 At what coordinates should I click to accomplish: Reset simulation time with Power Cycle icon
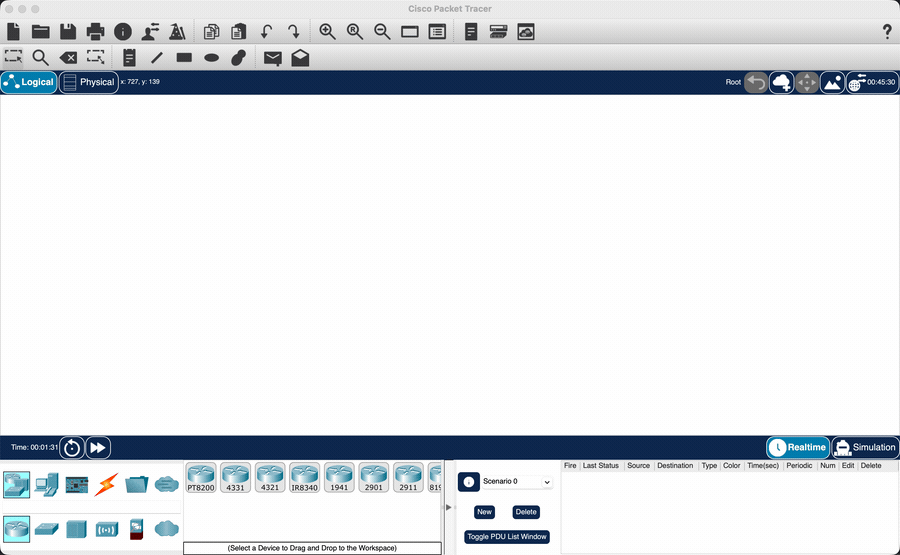tap(72, 448)
